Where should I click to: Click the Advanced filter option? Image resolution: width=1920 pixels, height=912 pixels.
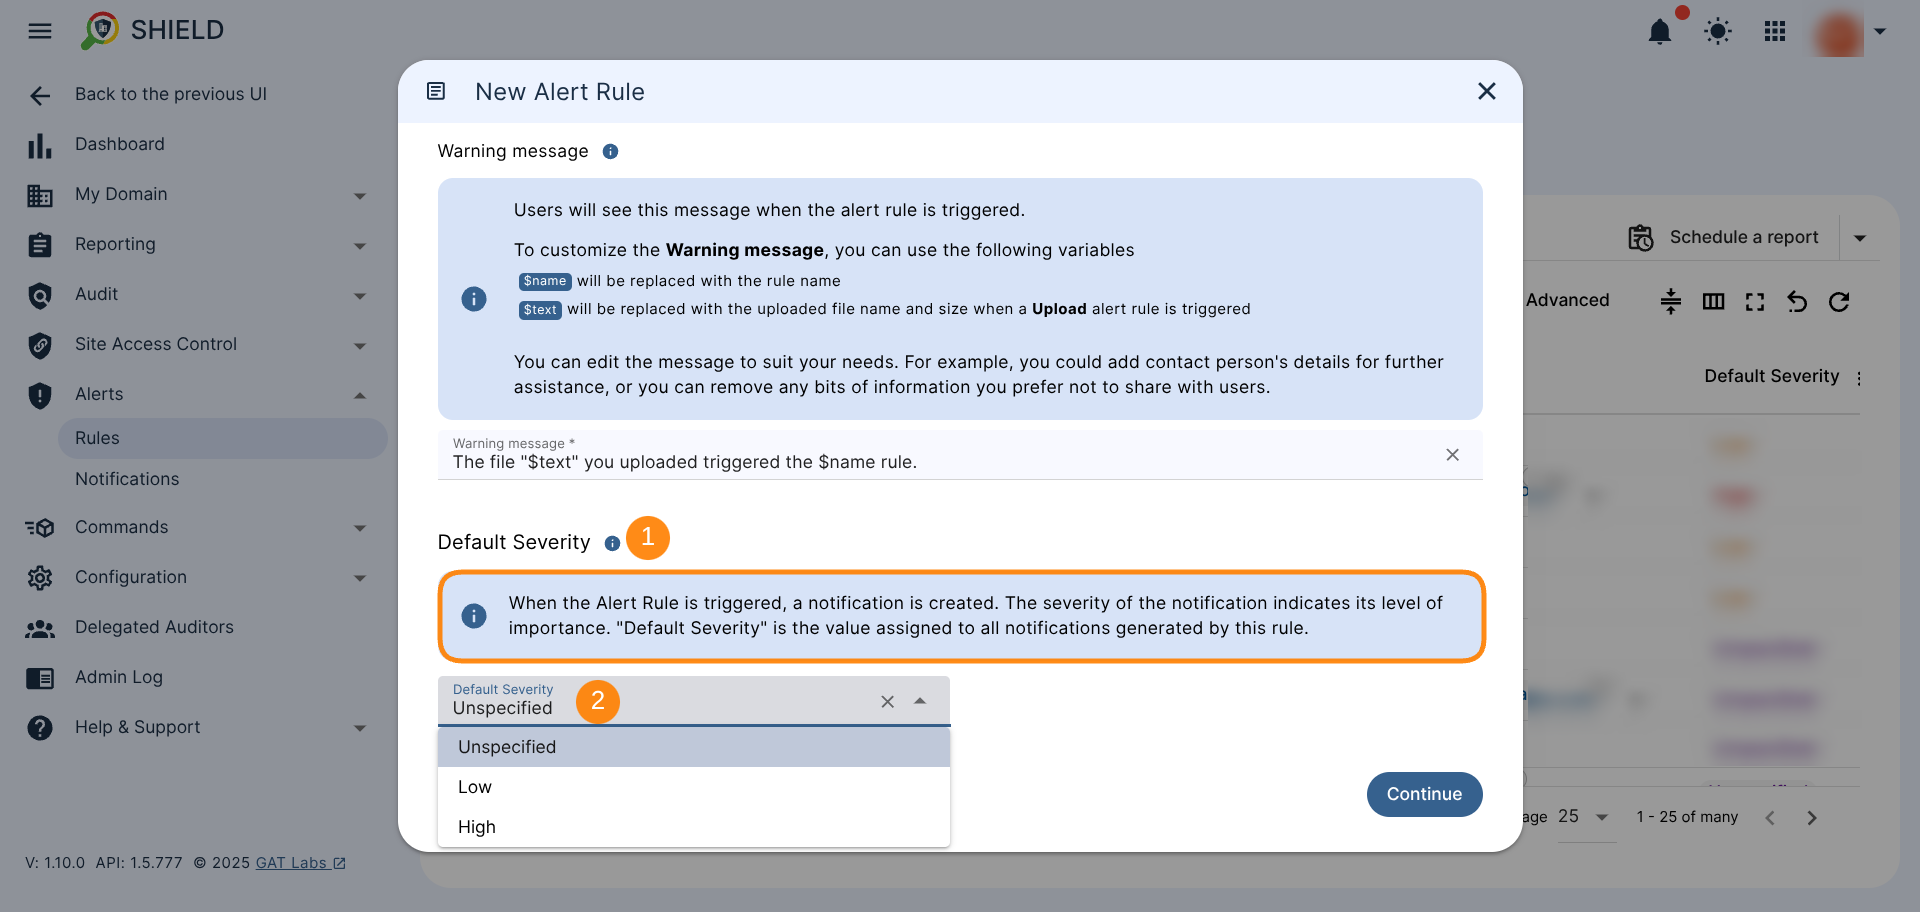[x=1567, y=300]
